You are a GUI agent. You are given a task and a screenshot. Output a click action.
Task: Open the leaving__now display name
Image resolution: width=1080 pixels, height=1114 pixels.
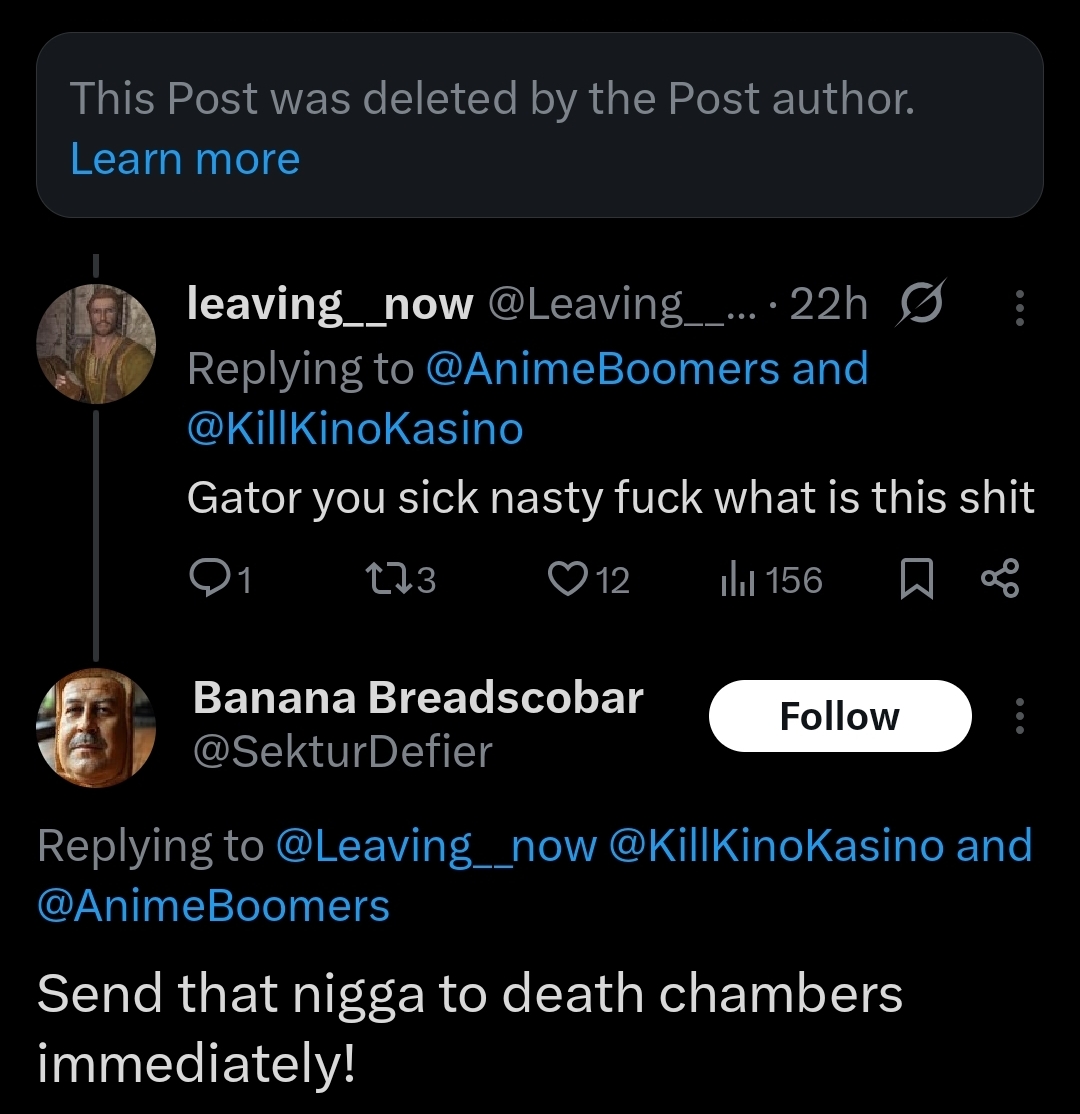click(330, 304)
